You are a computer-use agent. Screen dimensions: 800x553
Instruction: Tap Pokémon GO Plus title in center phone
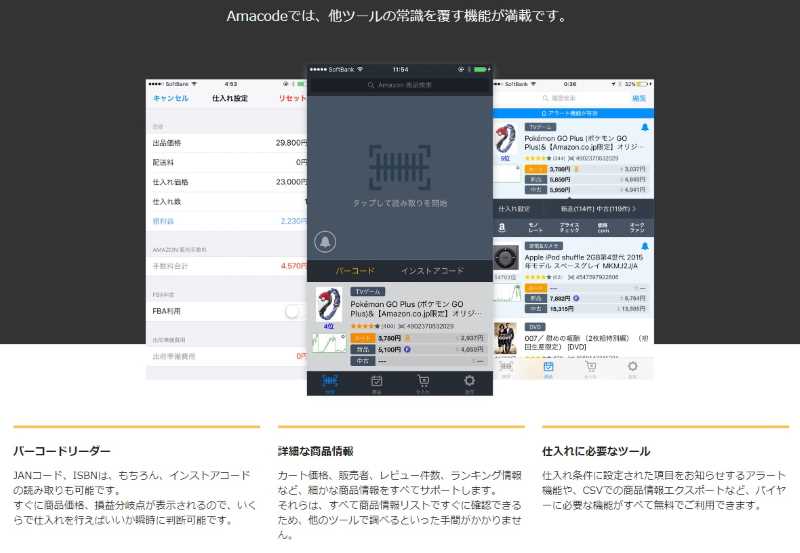pyautogui.click(x=415, y=309)
